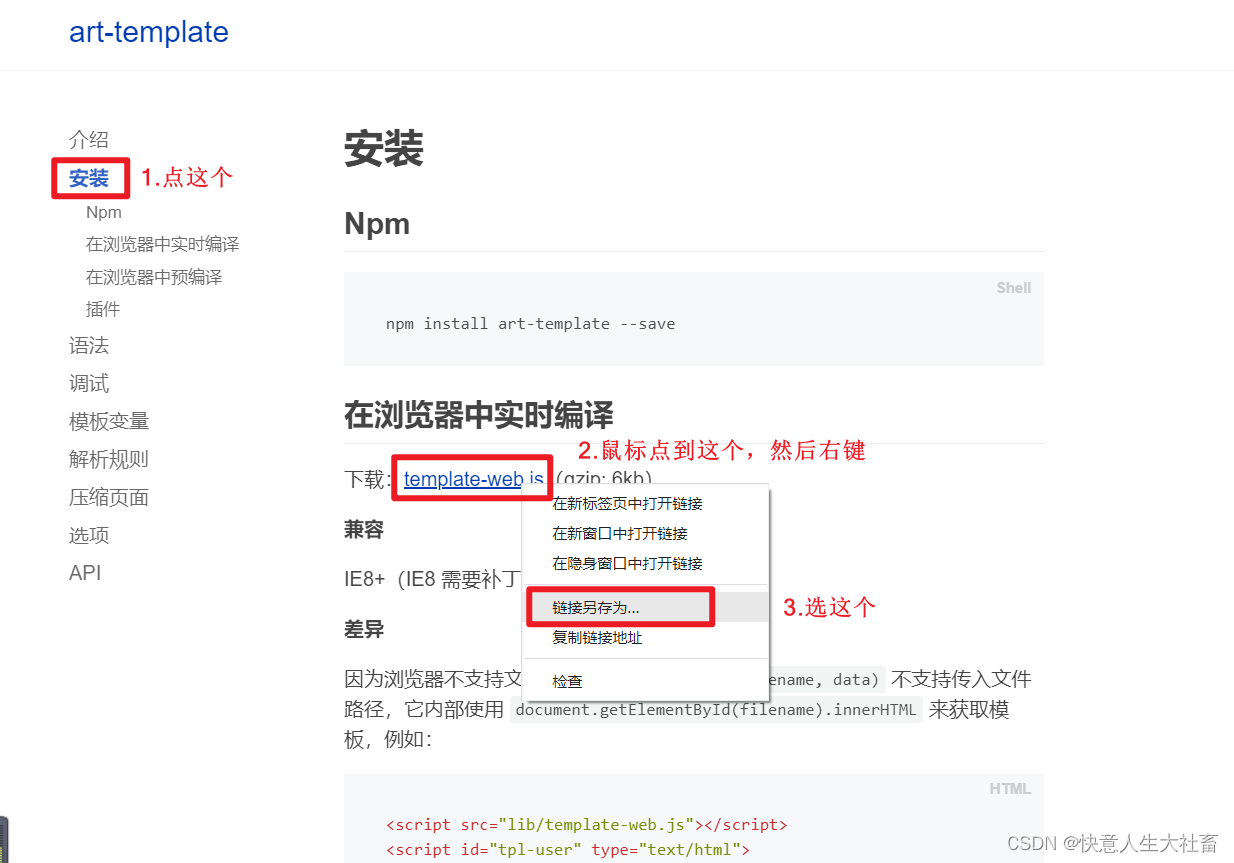This screenshot has width=1234, height=863.
Task: Click the Npm section heading
Action: tap(377, 223)
